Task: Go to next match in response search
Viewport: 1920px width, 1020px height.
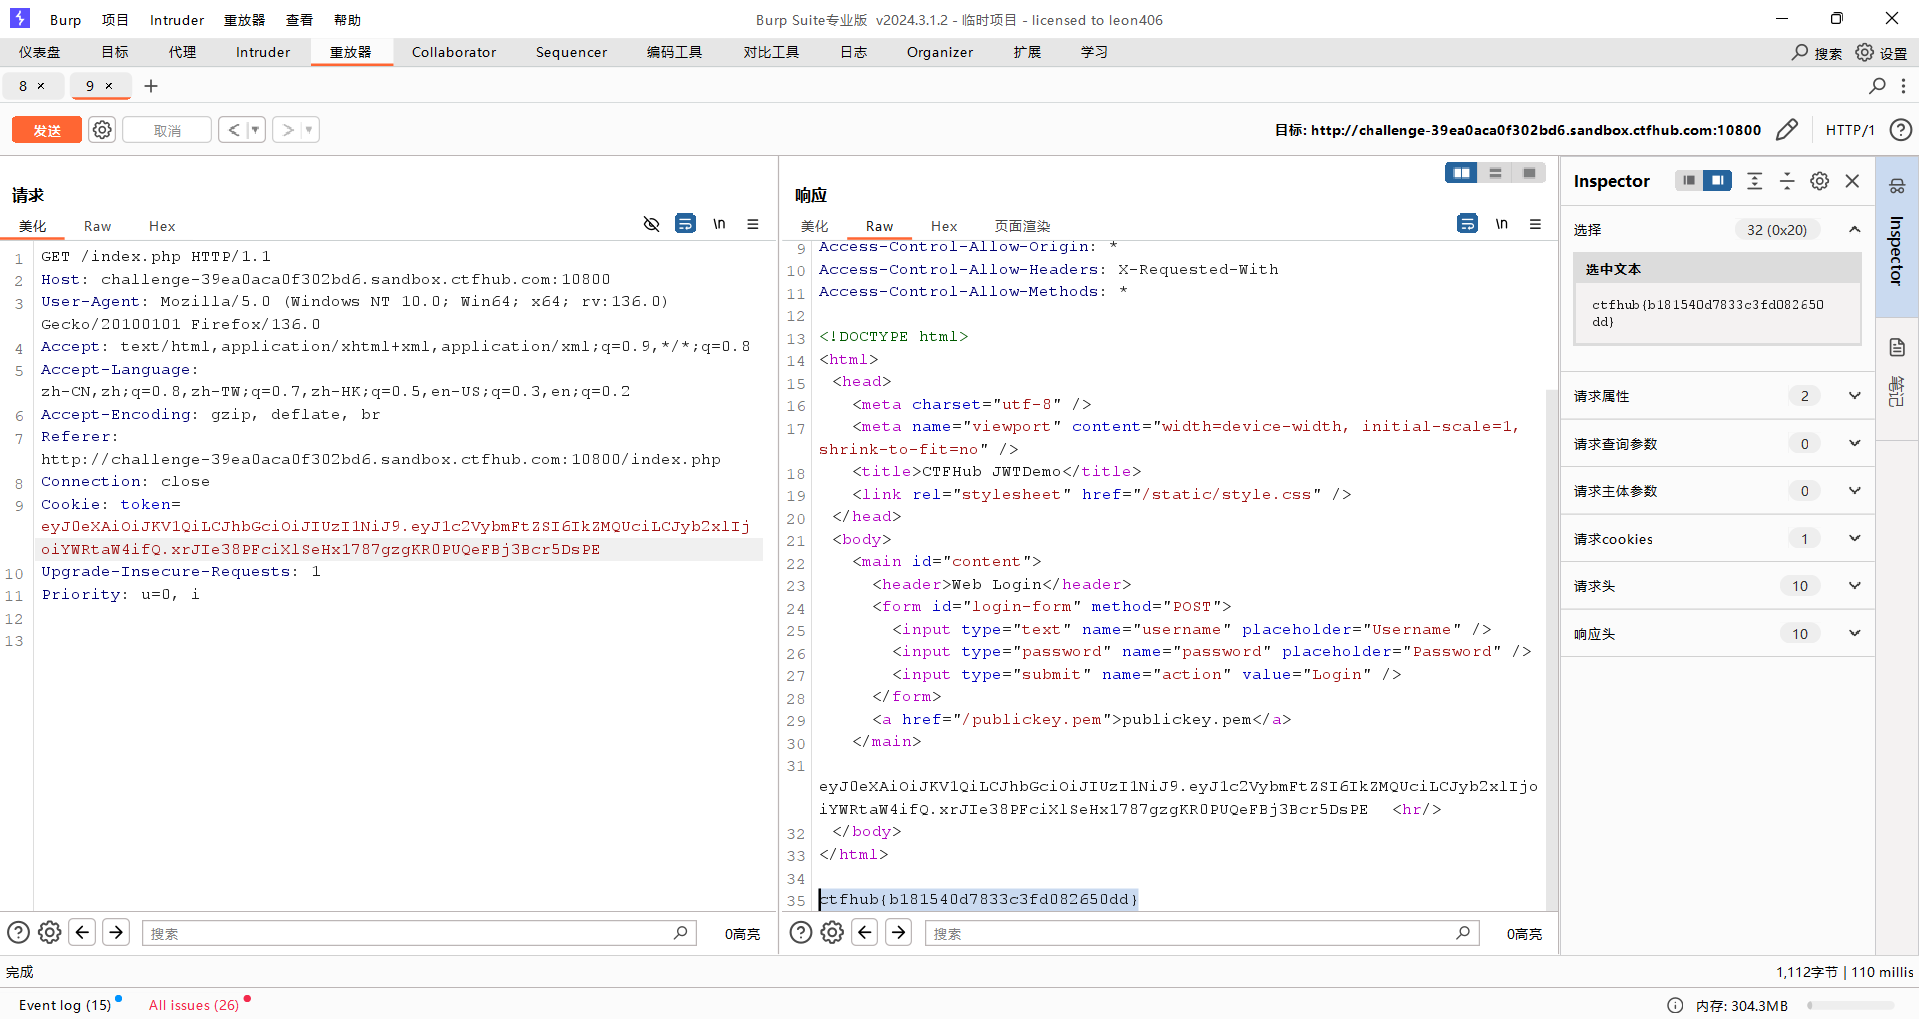Action: pyautogui.click(x=899, y=933)
